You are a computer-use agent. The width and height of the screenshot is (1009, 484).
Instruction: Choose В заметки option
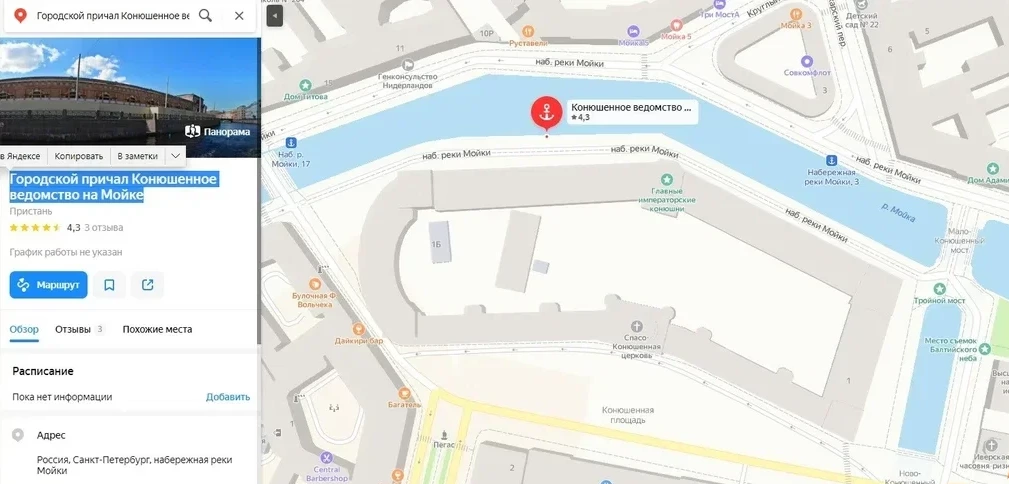click(137, 156)
